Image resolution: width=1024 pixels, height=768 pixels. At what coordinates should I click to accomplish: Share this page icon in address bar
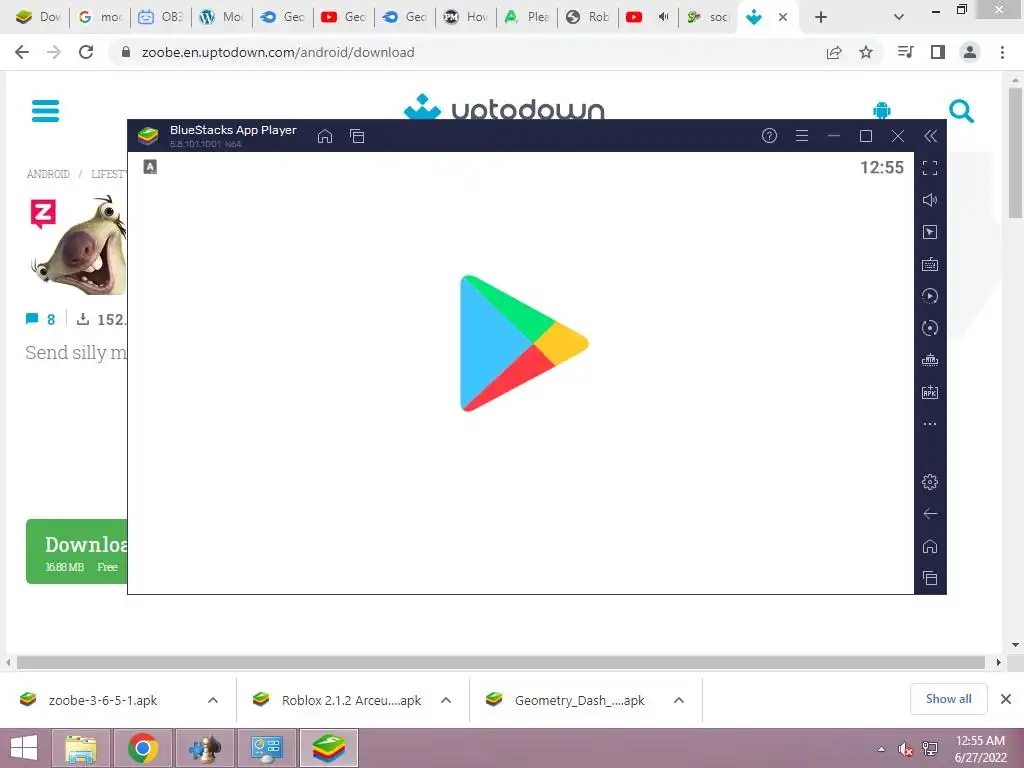pos(834,52)
